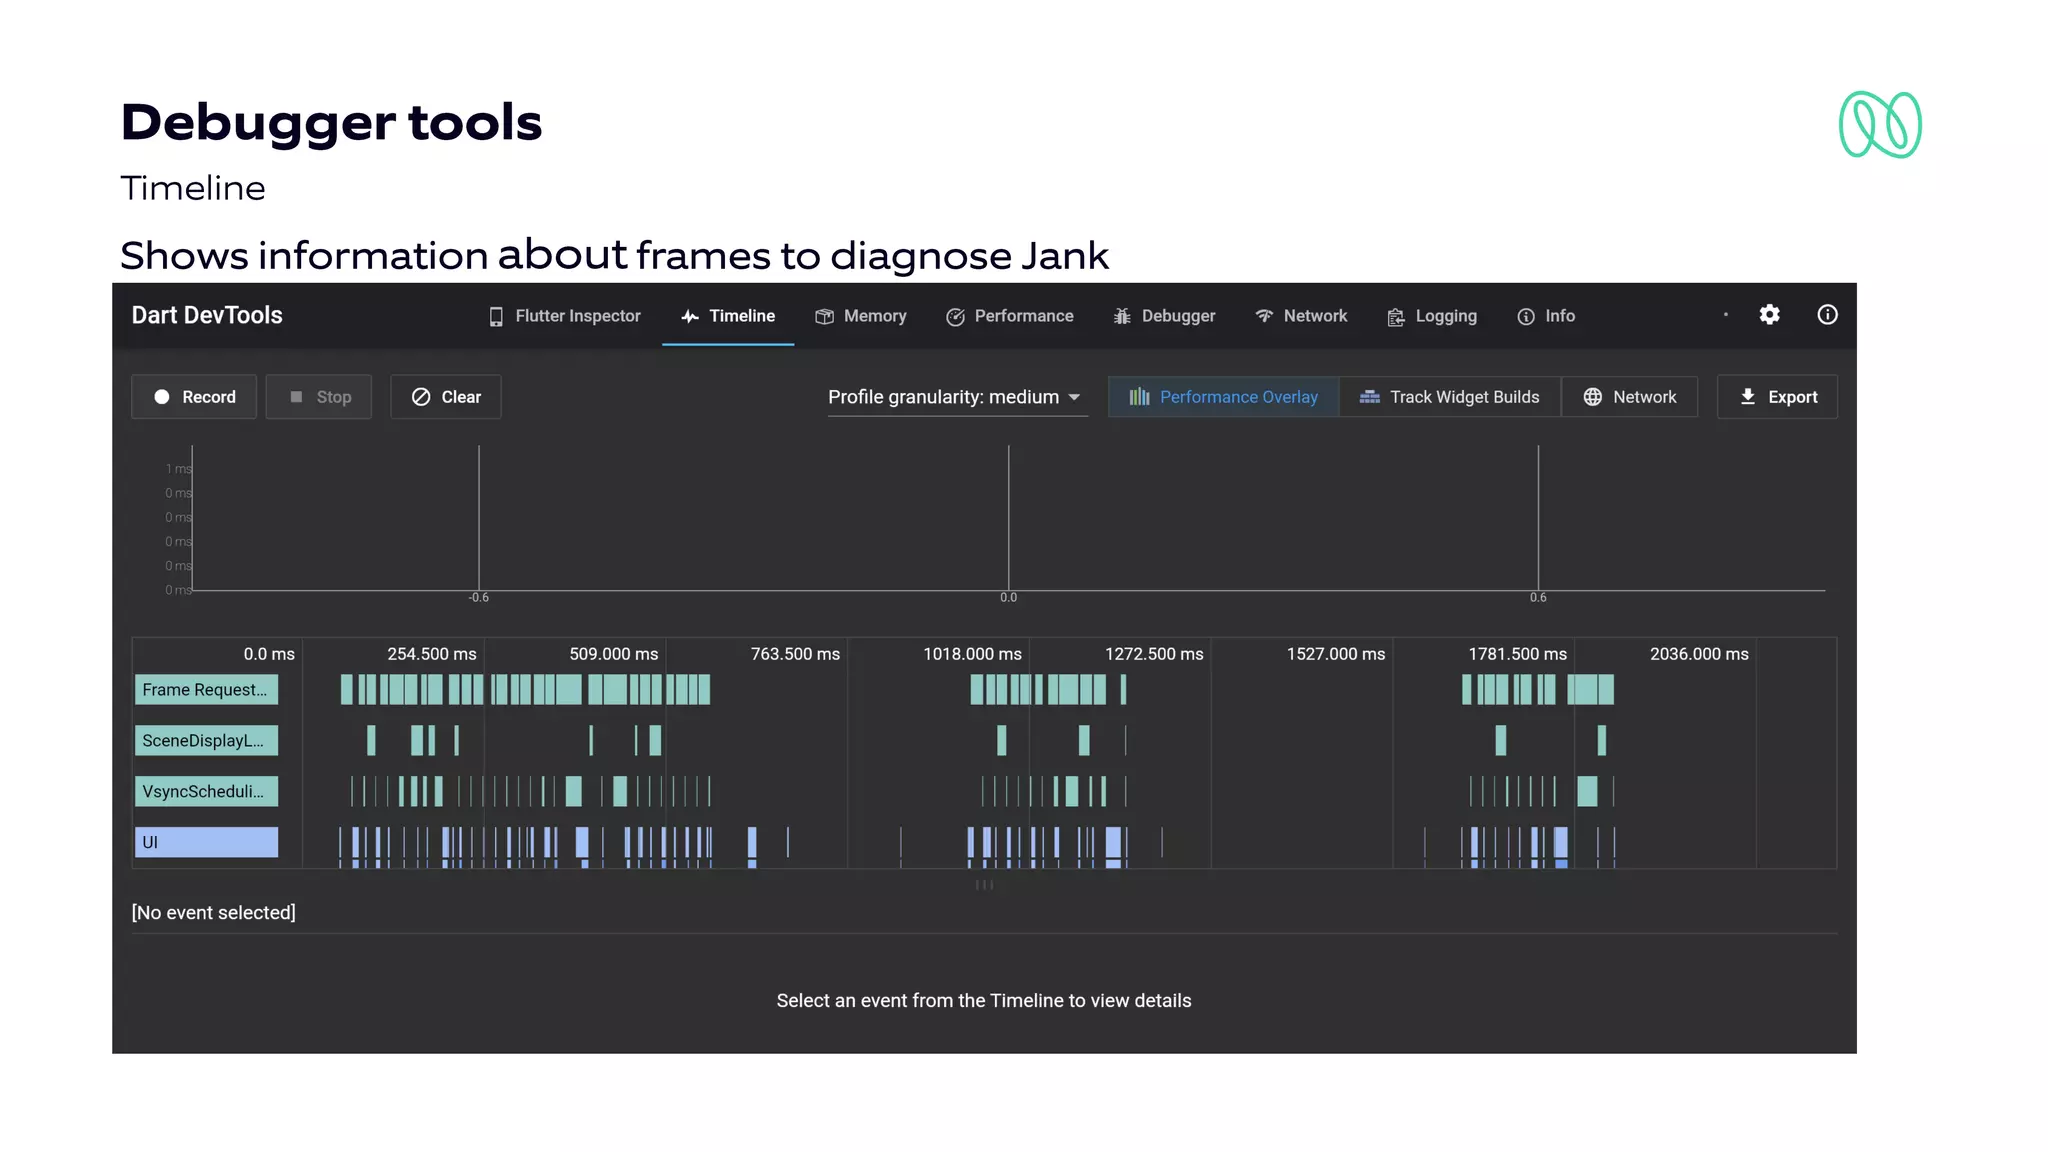Open Flutter Inspector via phone icon
The image size is (2048, 1152).
(496, 316)
